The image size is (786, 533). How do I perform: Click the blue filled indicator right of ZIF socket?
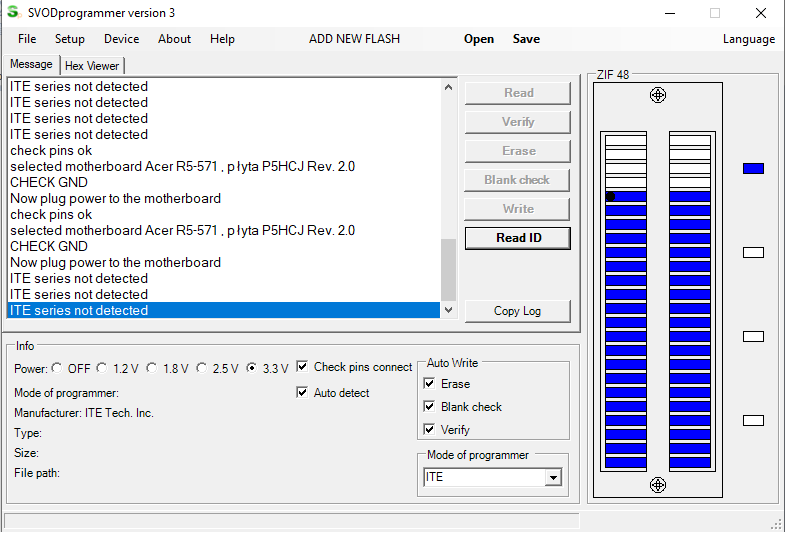pos(753,168)
